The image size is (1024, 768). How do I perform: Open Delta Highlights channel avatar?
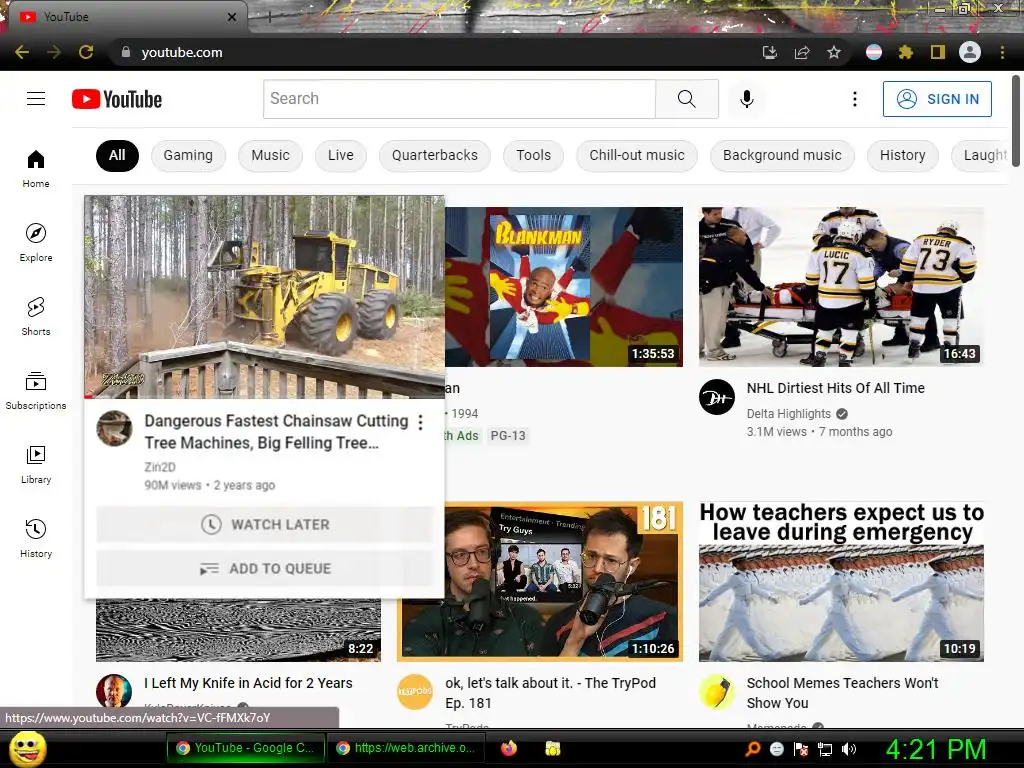pyautogui.click(x=716, y=396)
